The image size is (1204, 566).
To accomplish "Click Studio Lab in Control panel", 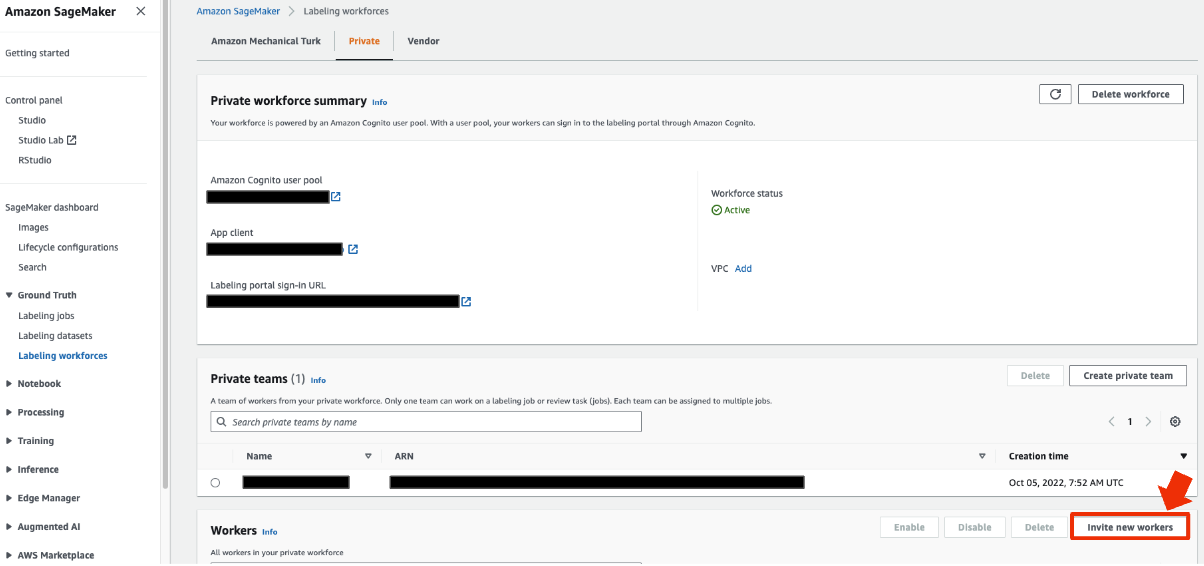I will click(x=40, y=140).
